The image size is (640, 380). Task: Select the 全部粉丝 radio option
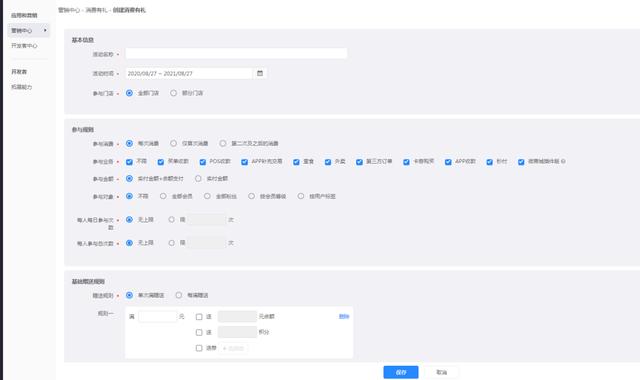coord(207,196)
